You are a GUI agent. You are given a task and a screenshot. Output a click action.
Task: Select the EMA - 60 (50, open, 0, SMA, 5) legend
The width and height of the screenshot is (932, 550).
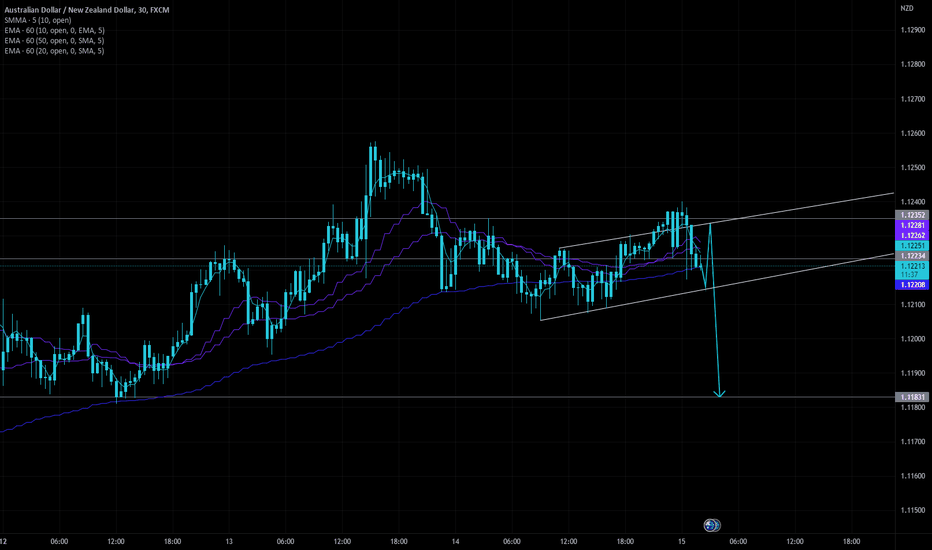point(54,40)
